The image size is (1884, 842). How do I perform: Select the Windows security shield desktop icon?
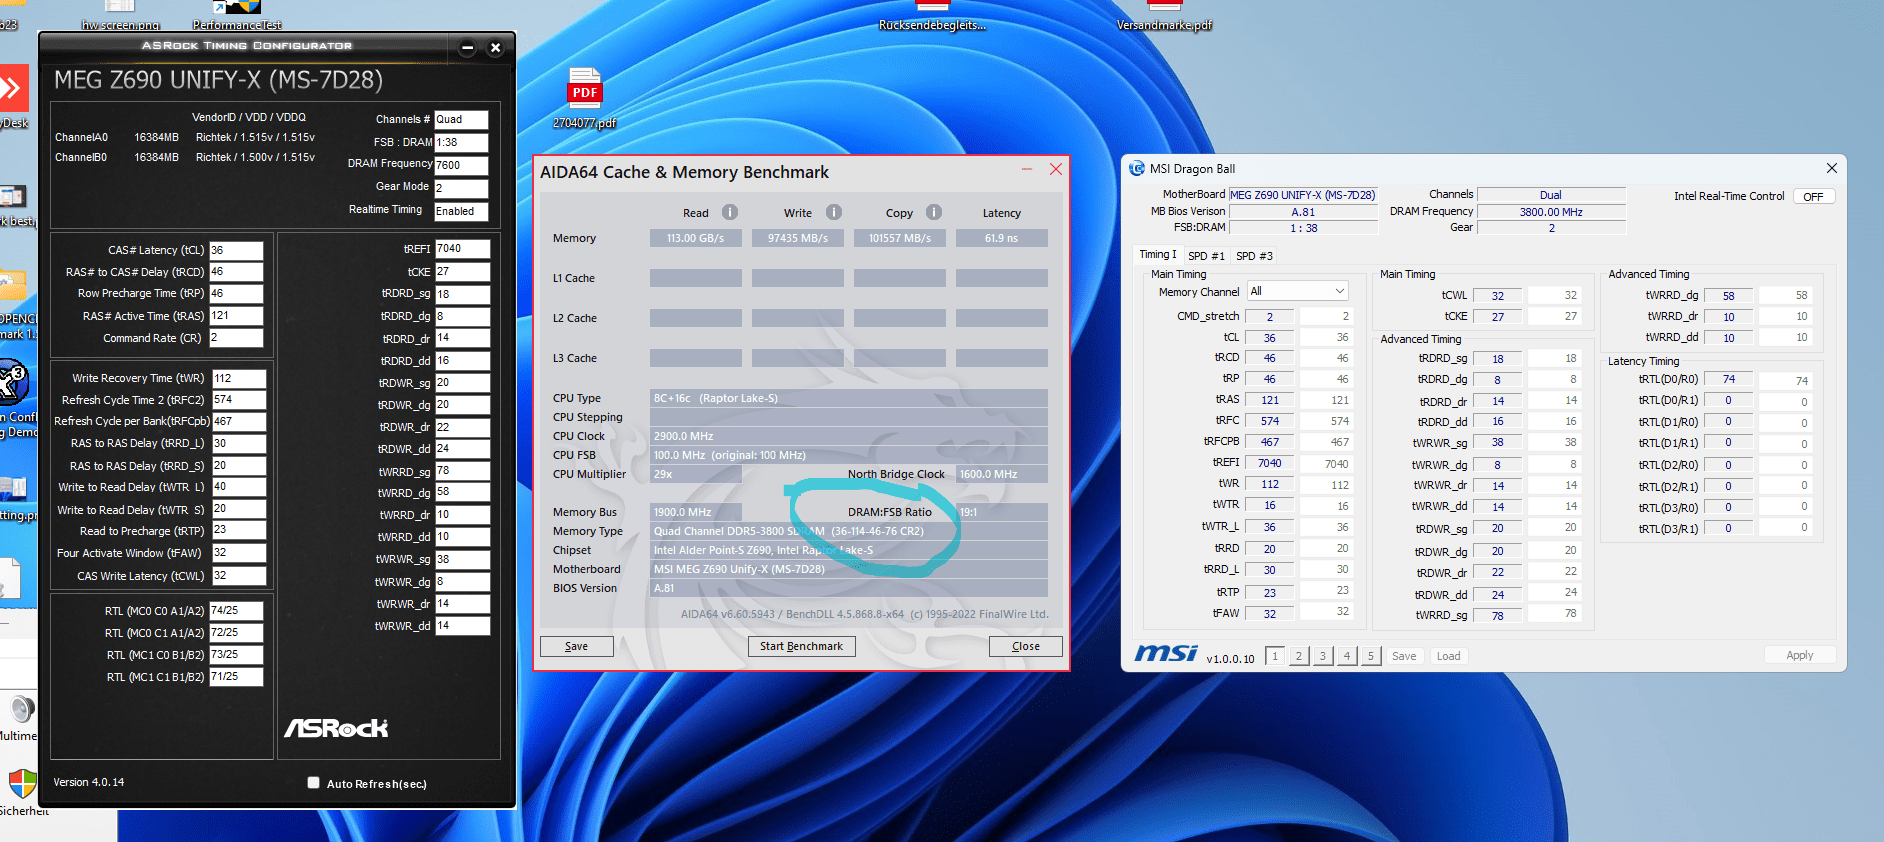22,784
